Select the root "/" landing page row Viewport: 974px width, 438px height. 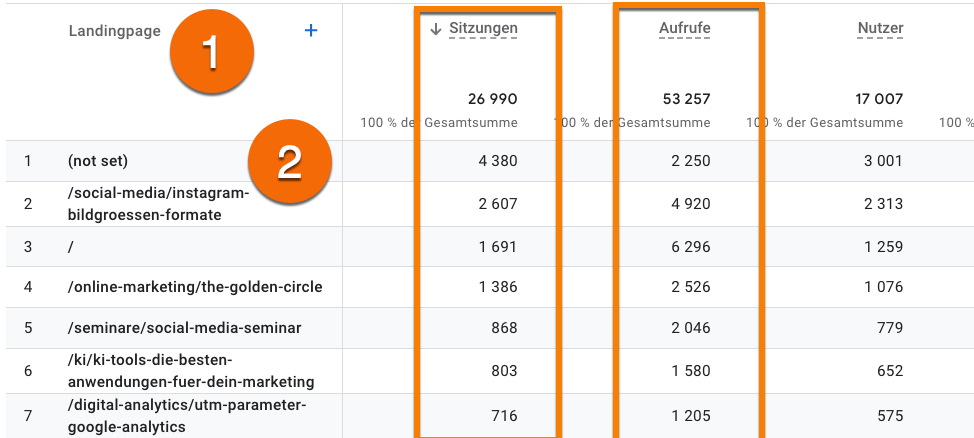72,246
